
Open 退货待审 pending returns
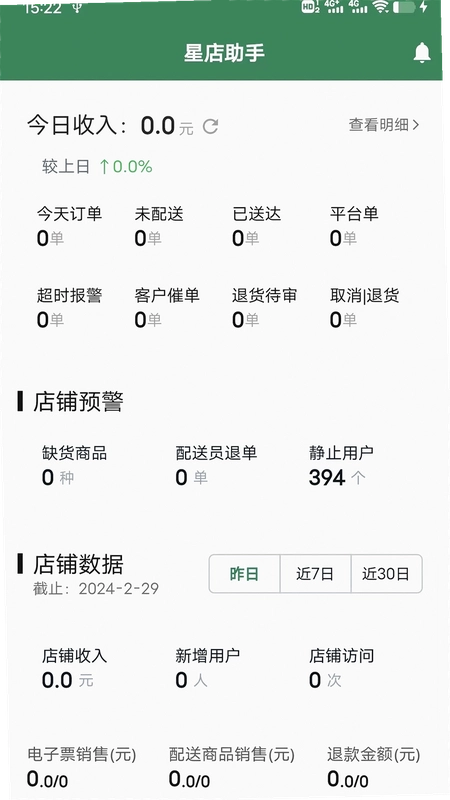[264, 307]
